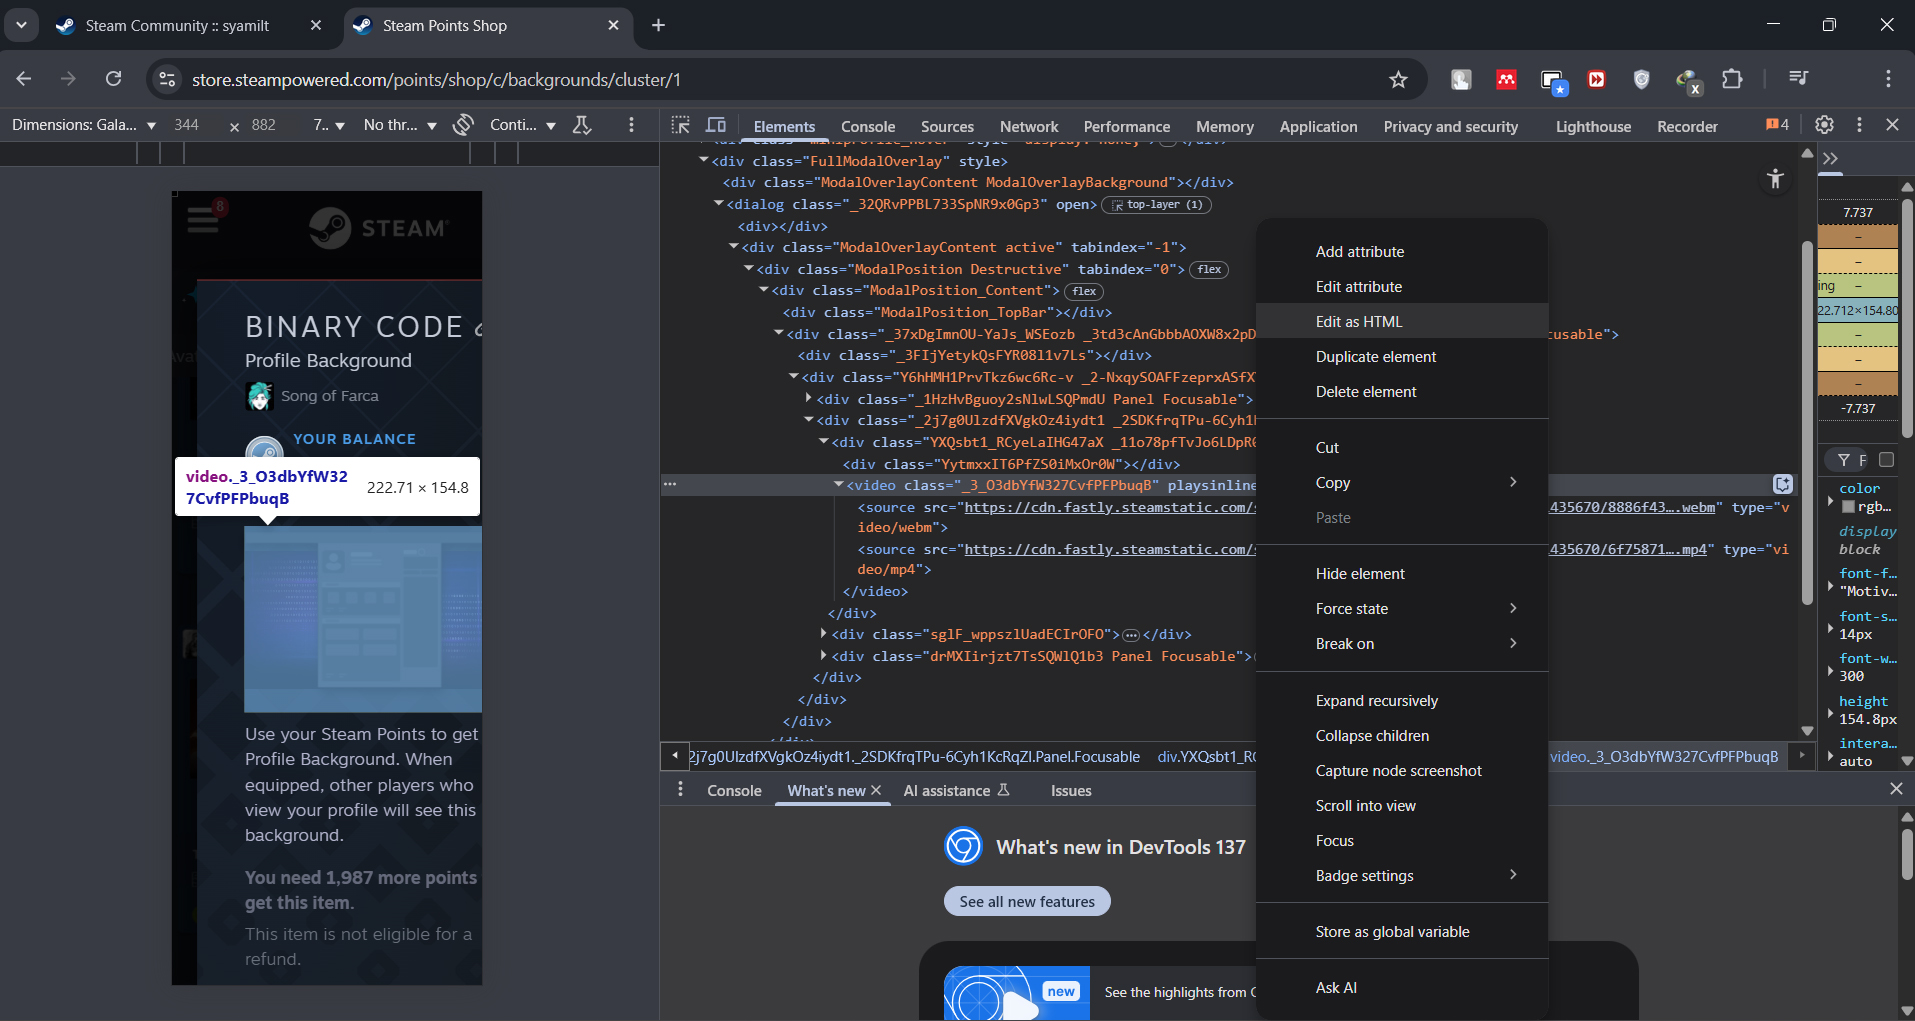
Task: Select Delete element in context menu
Action: [x=1402, y=392]
